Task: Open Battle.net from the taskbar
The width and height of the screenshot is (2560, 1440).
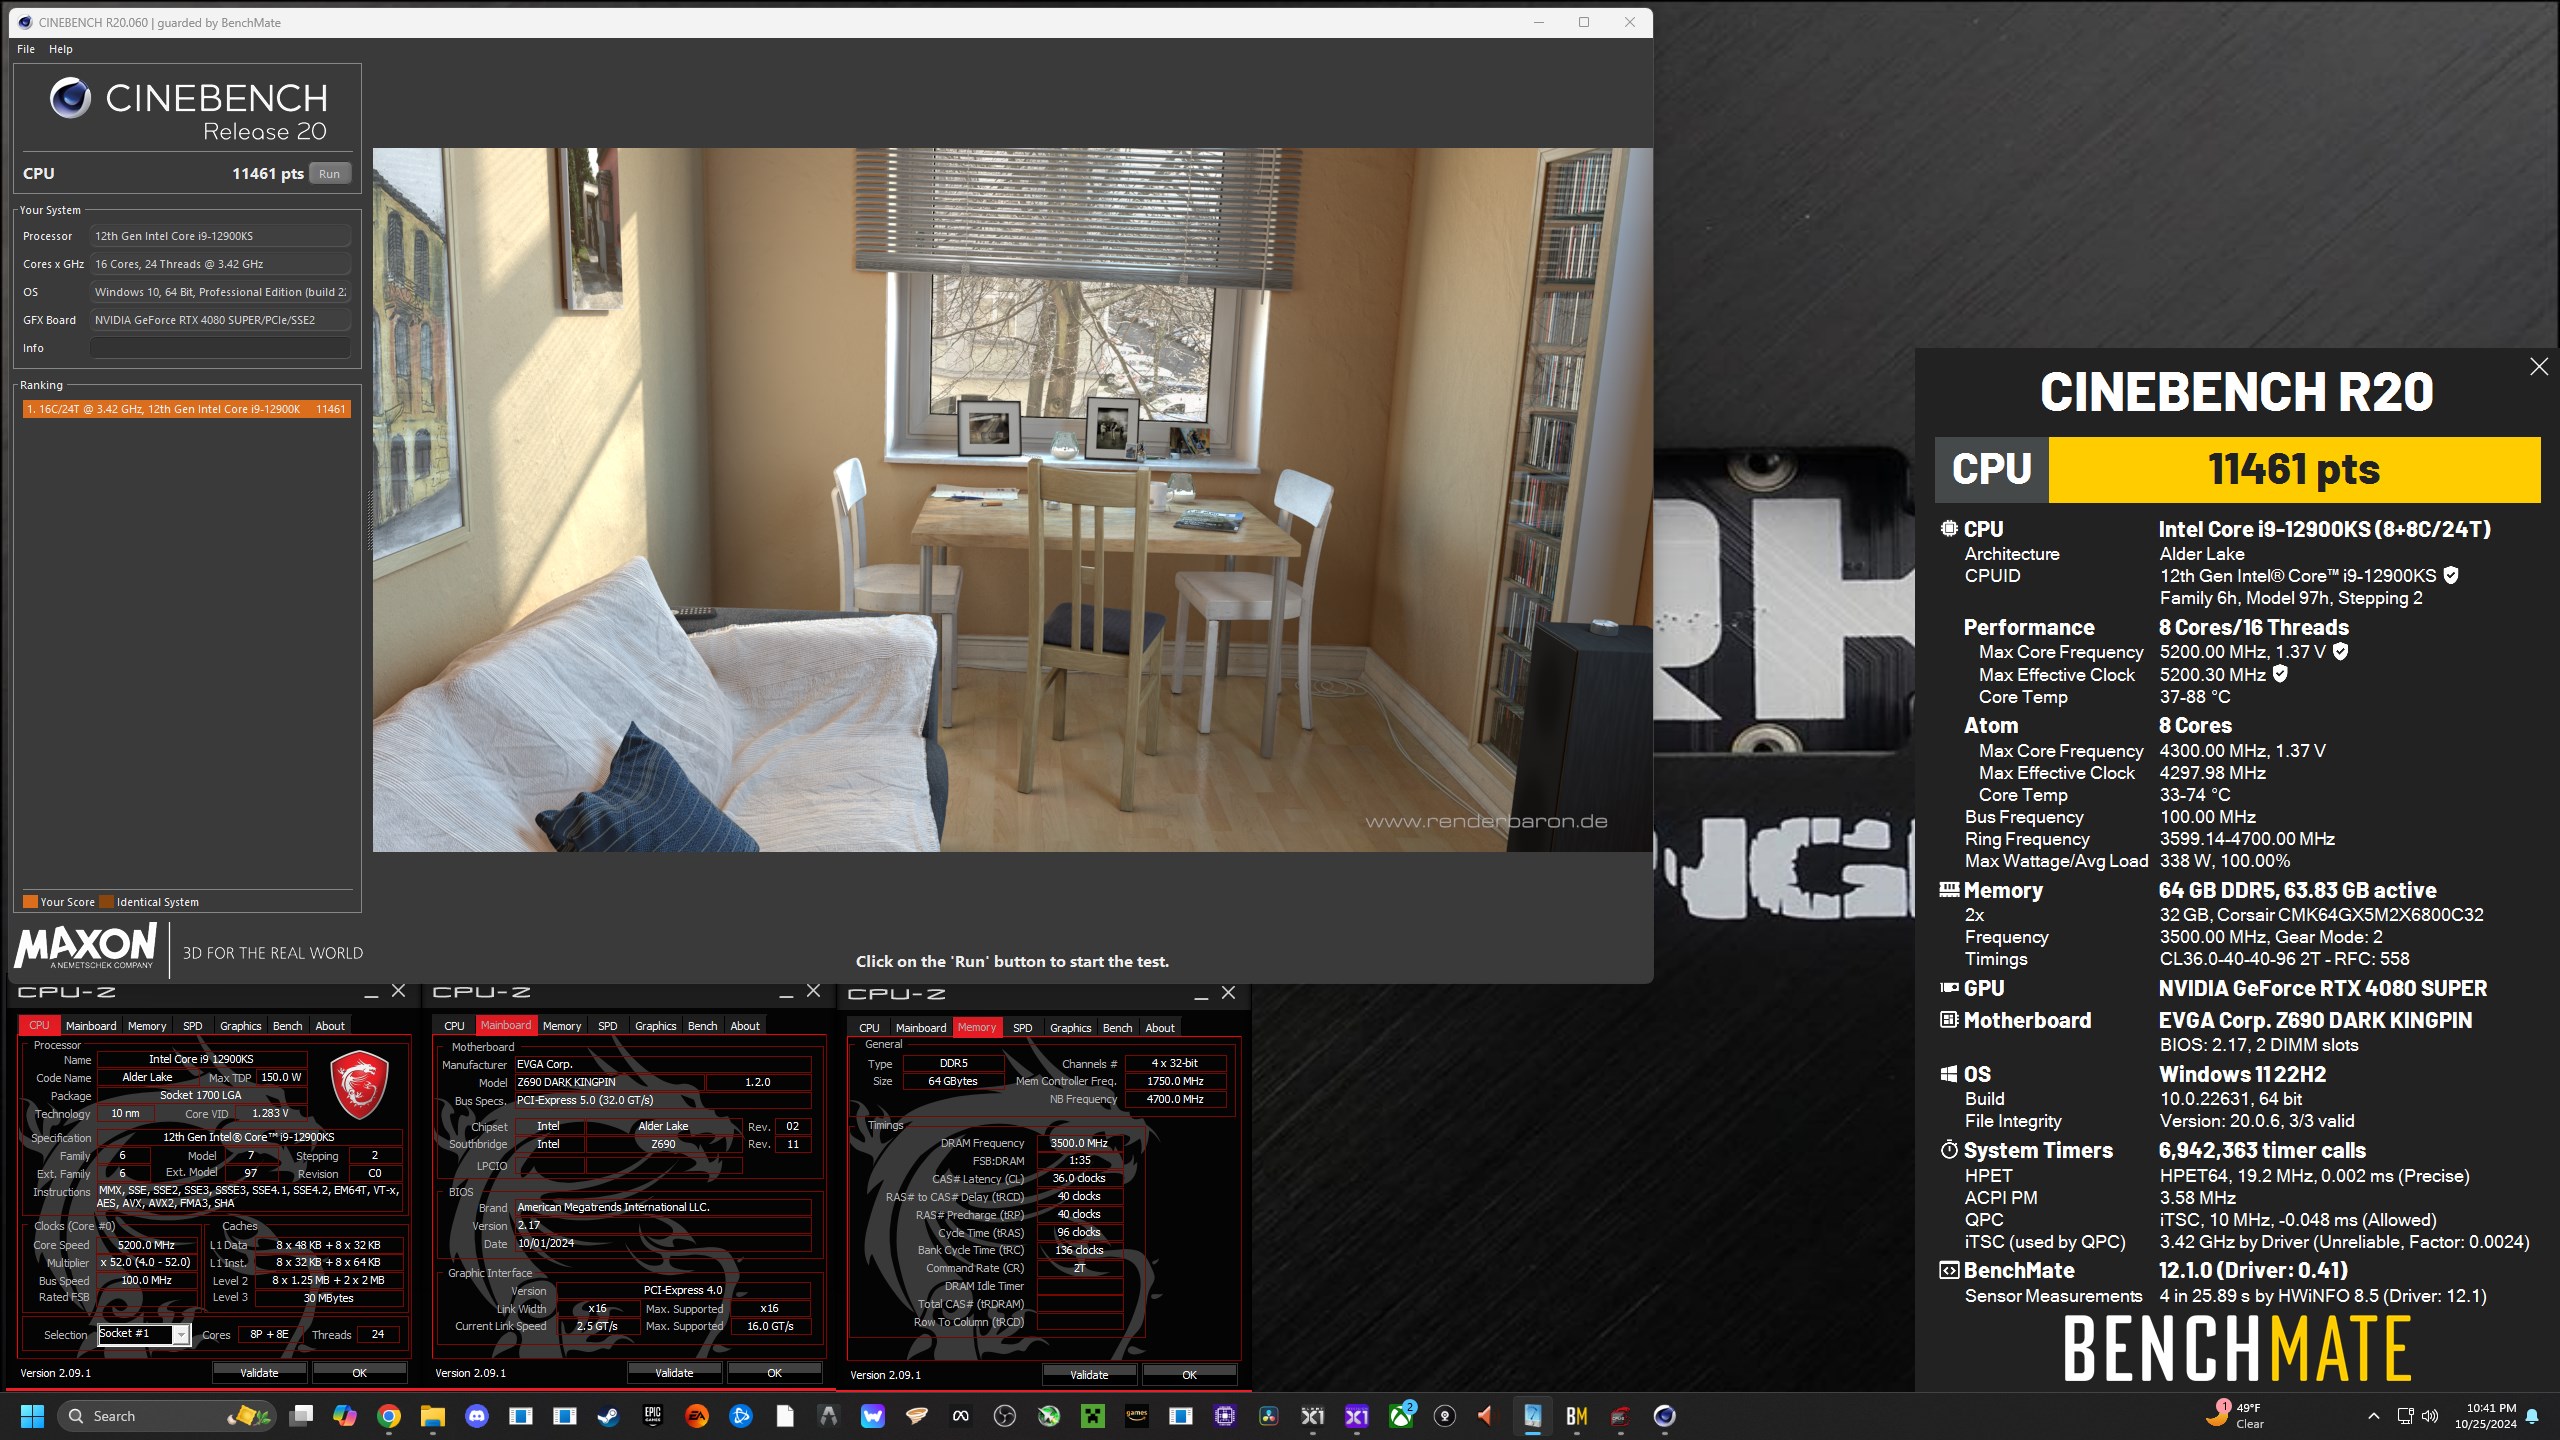Action: point(741,1416)
